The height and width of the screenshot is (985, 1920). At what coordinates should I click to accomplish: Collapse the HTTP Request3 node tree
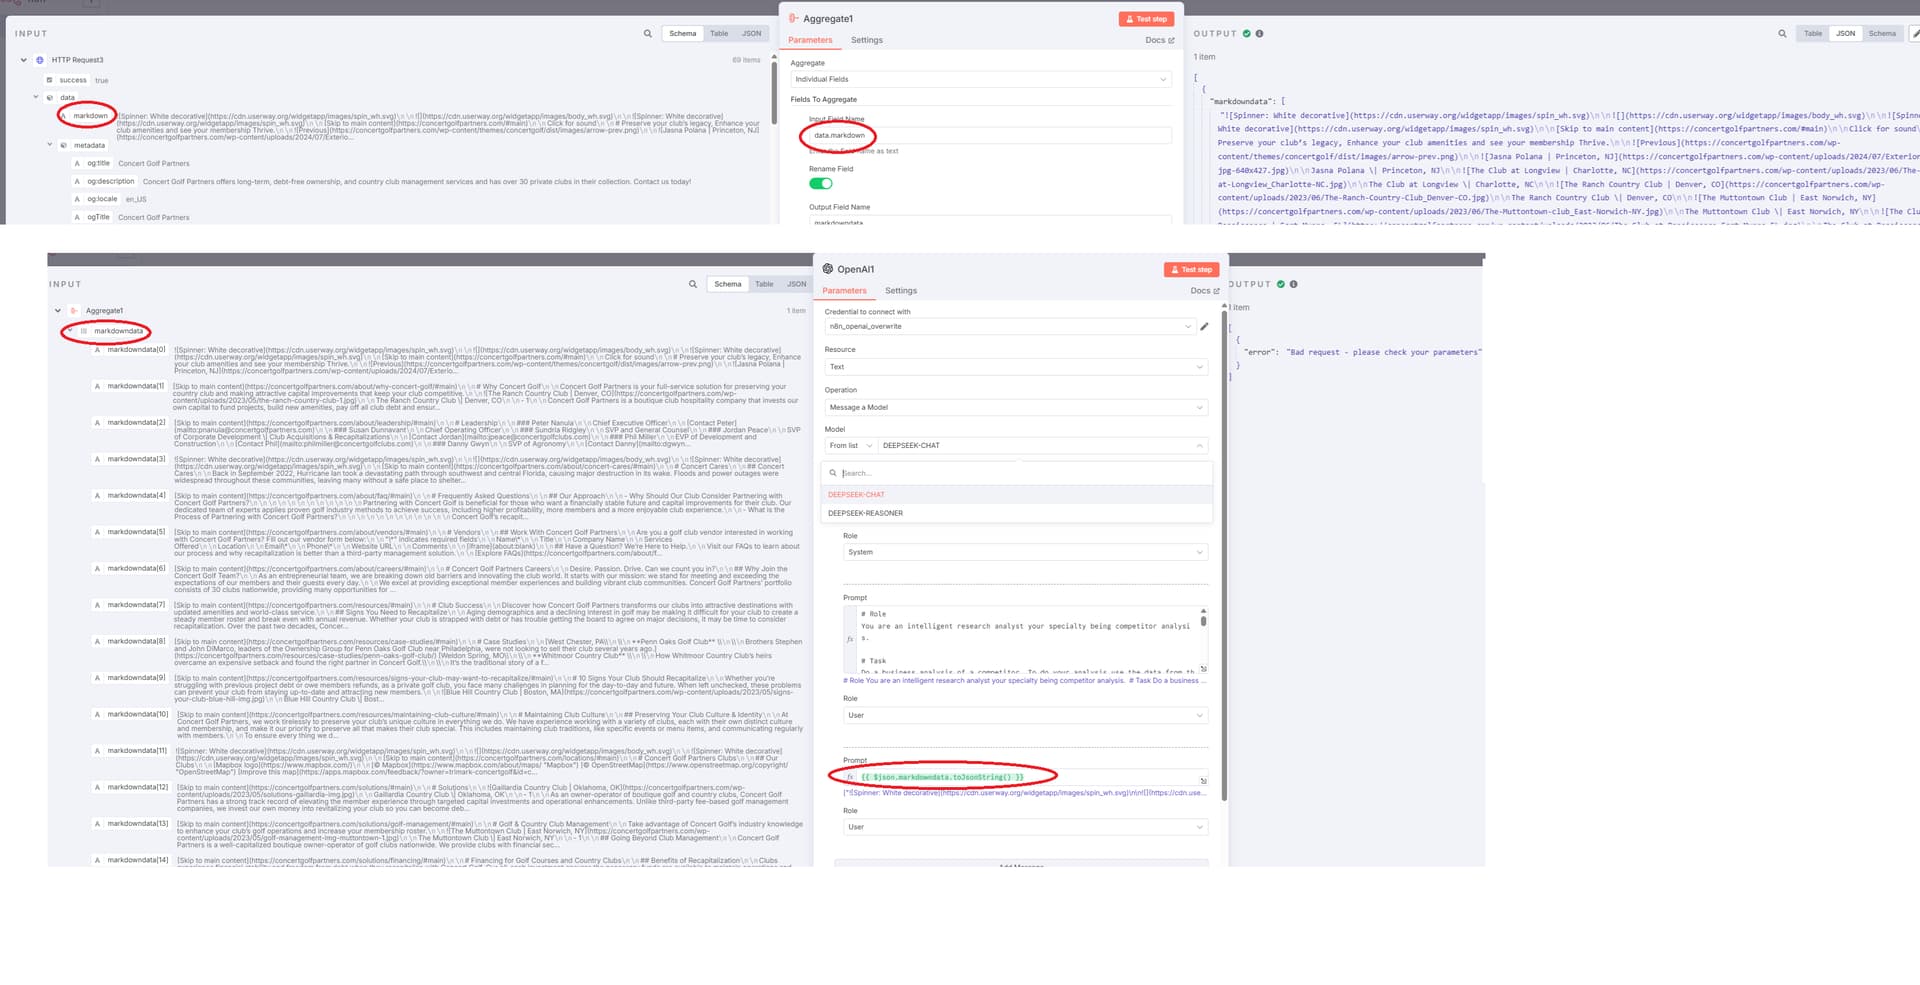pos(24,60)
